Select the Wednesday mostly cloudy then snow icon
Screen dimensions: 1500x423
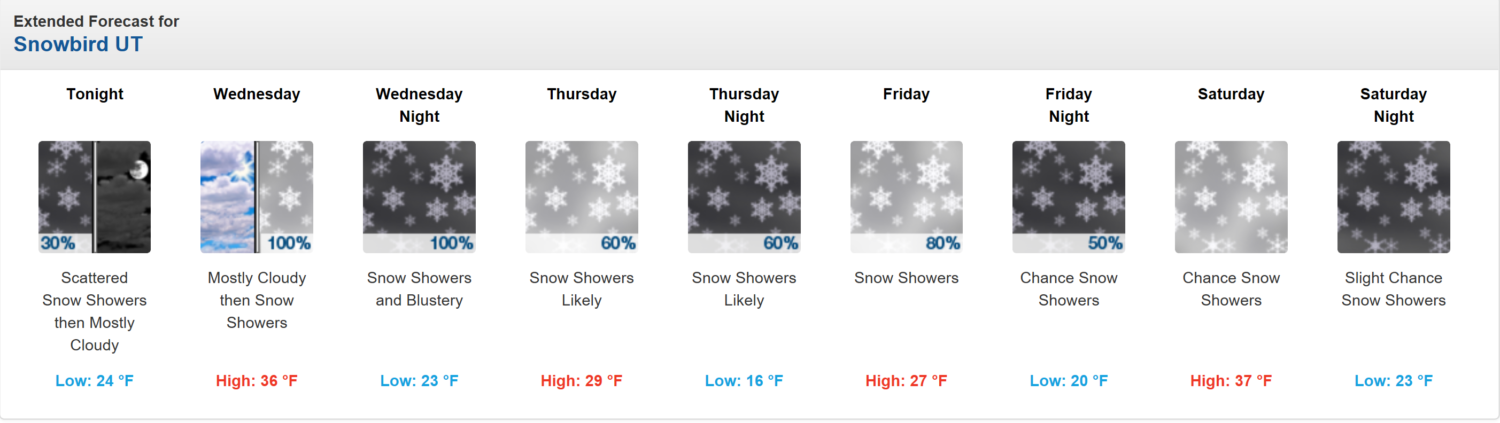point(257,197)
